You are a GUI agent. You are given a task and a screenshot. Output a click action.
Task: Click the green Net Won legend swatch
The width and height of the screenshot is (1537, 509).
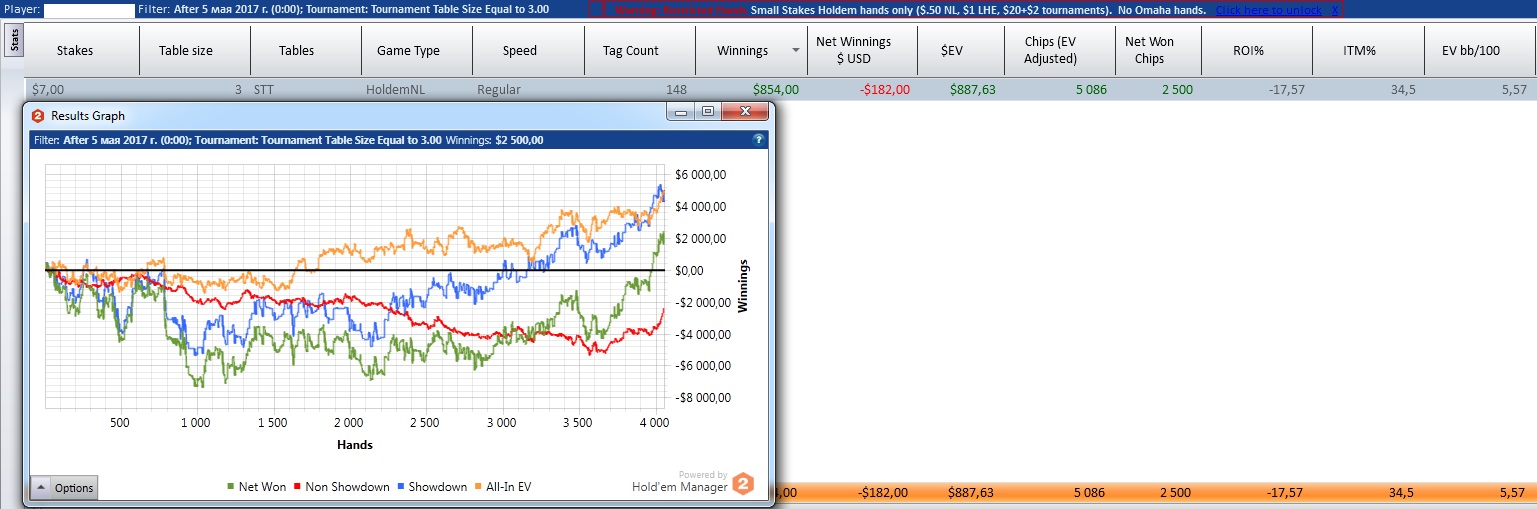click(x=230, y=487)
